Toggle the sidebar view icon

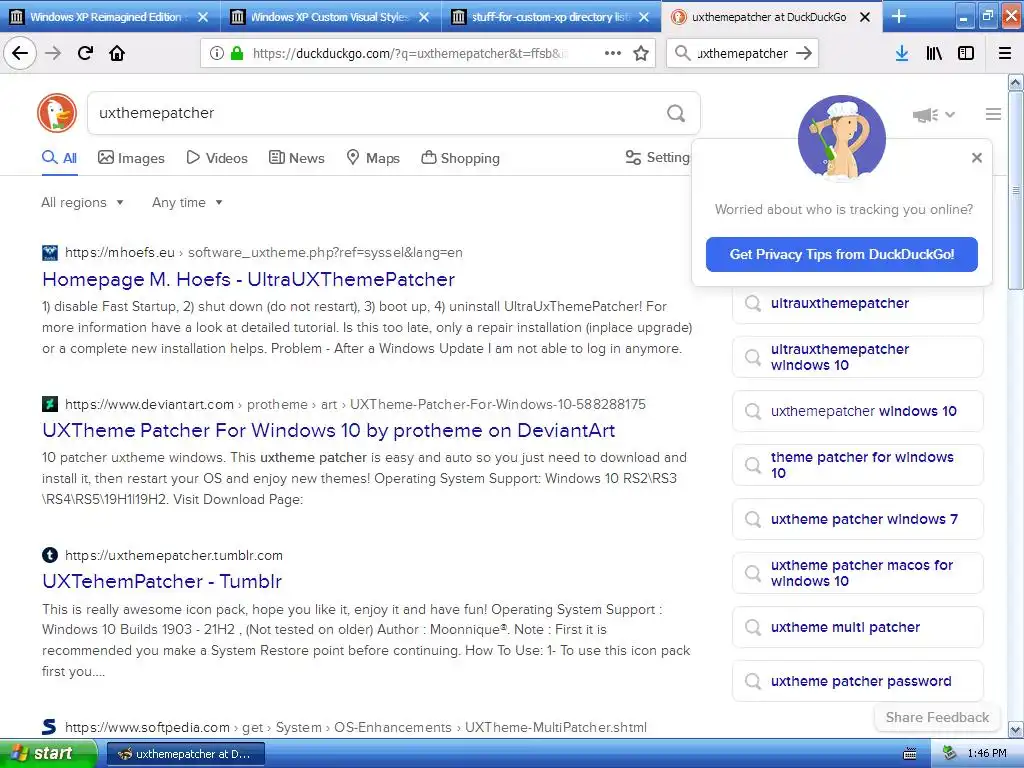coord(966,53)
